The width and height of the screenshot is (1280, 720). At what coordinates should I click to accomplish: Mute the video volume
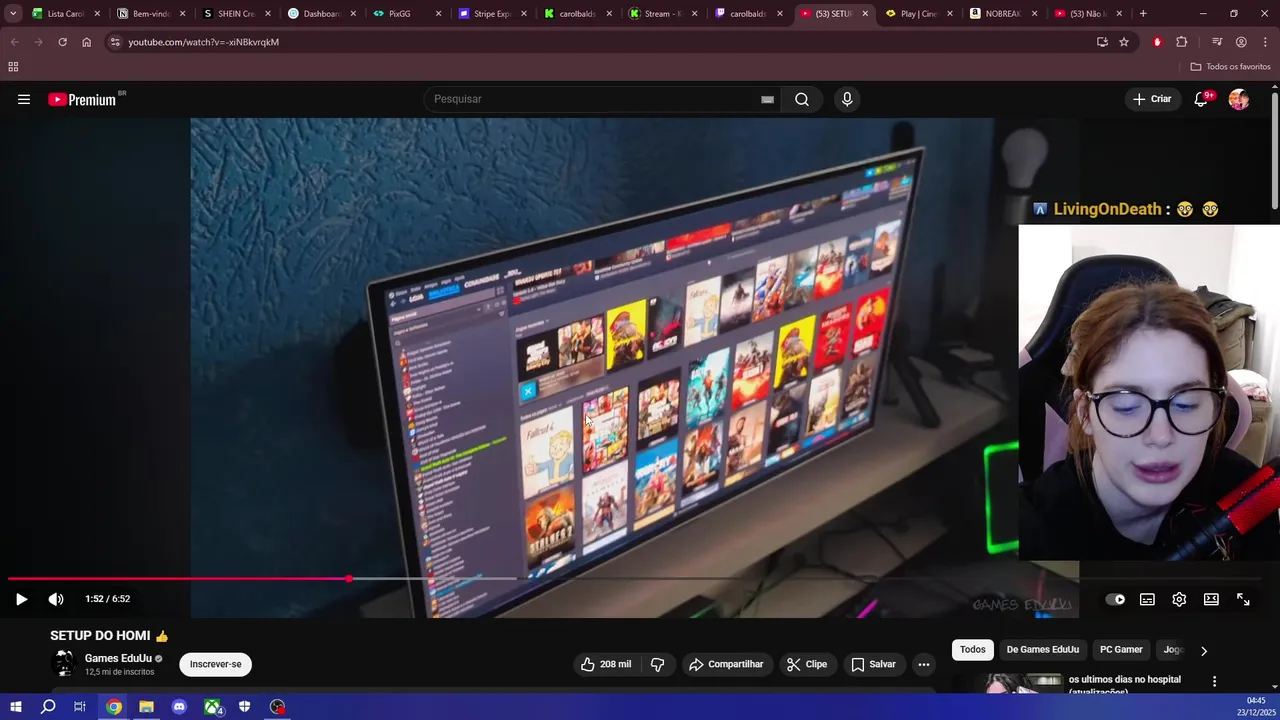(x=56, y=599)
